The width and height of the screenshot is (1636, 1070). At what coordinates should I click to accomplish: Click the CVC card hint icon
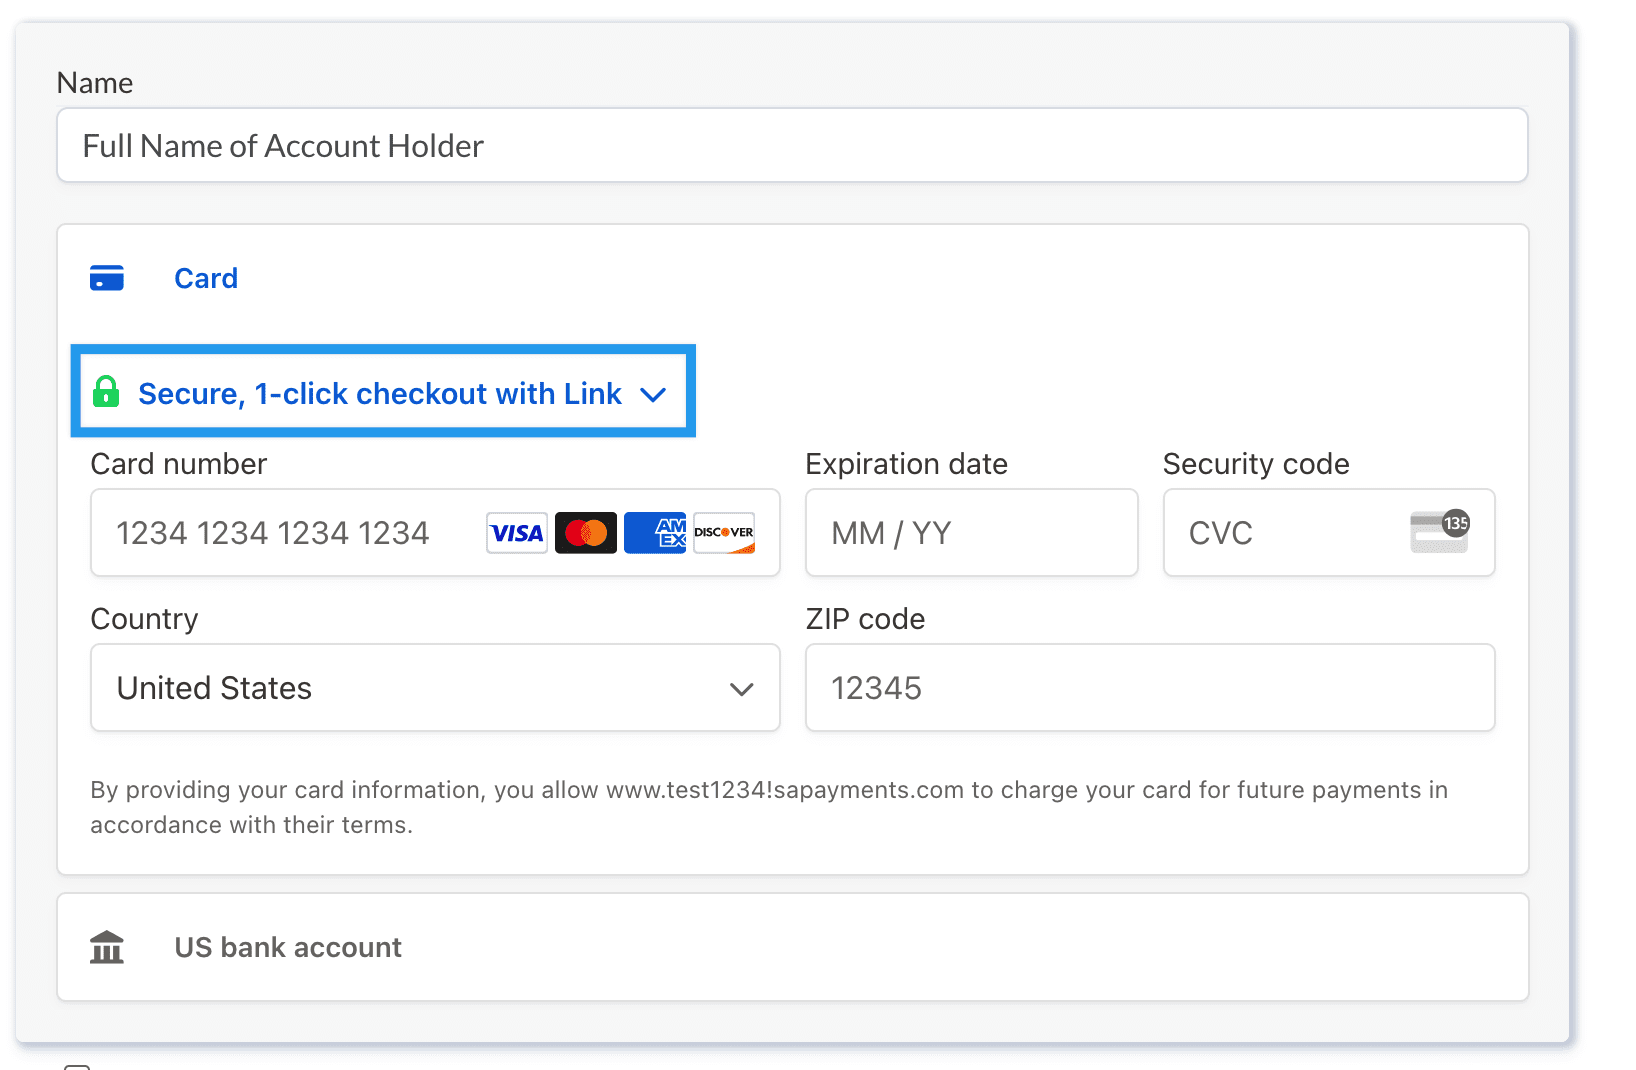[1439, 531]
